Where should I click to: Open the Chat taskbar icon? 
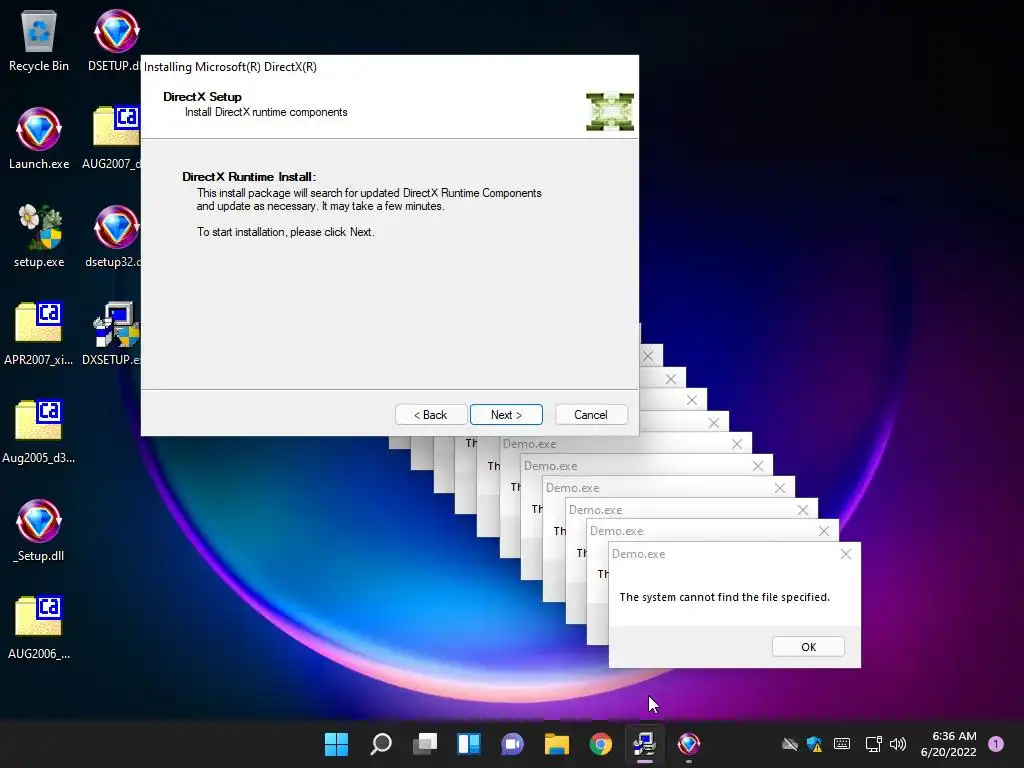click(513, 744)
